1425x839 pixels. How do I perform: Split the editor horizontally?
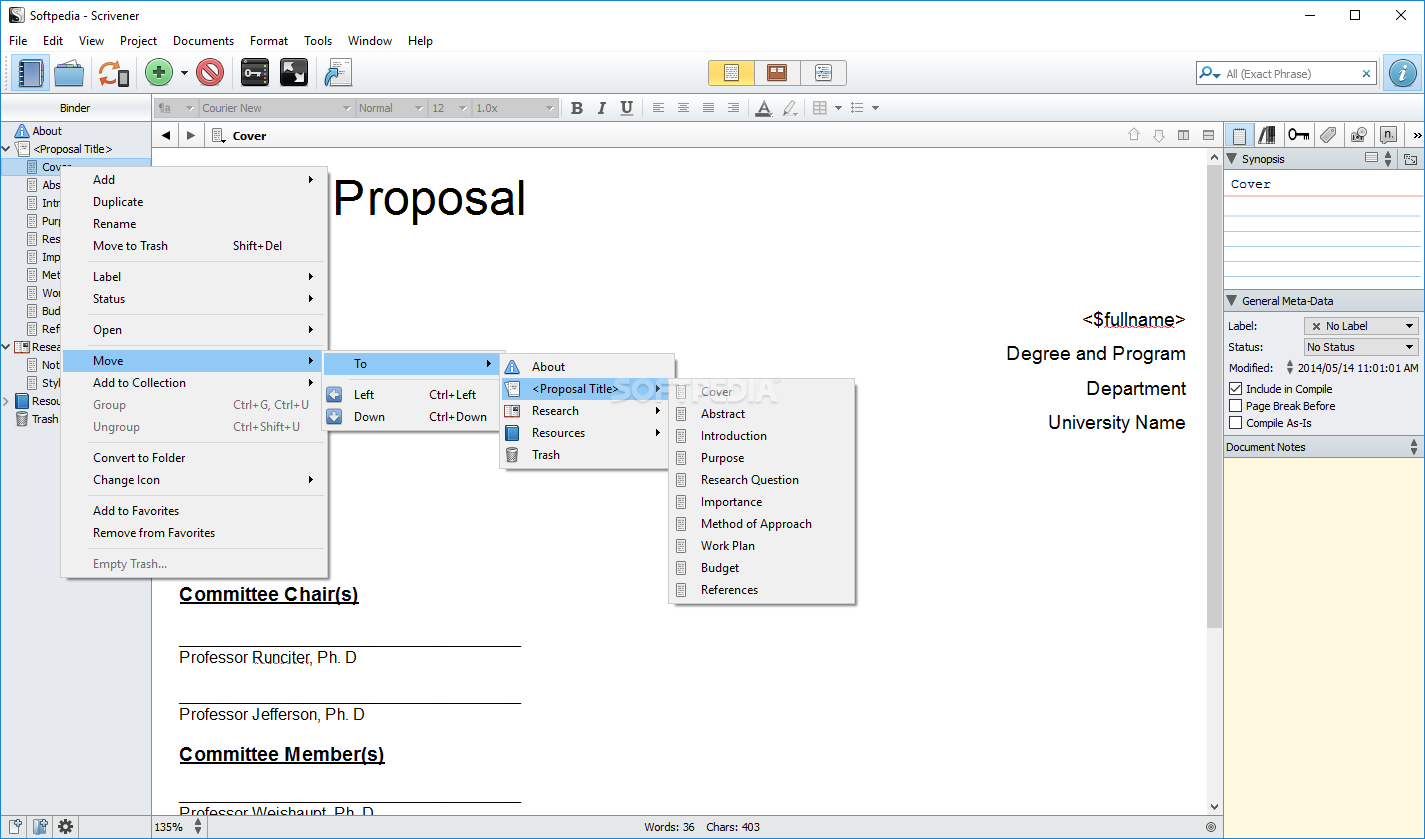(1209, 135)
